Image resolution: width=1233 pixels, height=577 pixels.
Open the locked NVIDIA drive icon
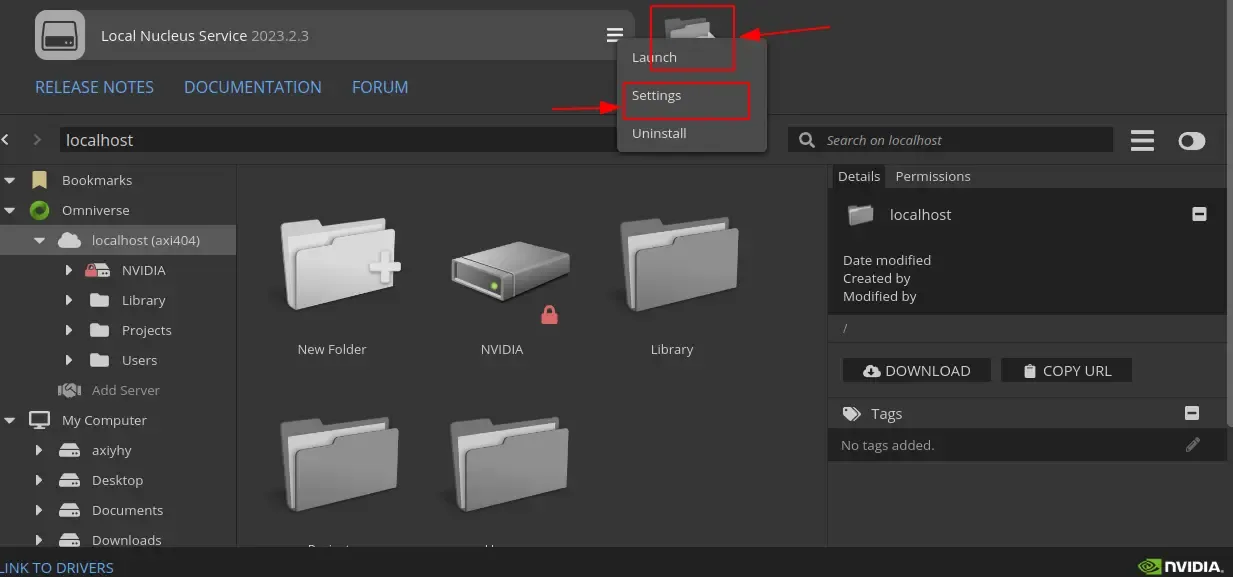pos(509,274)
